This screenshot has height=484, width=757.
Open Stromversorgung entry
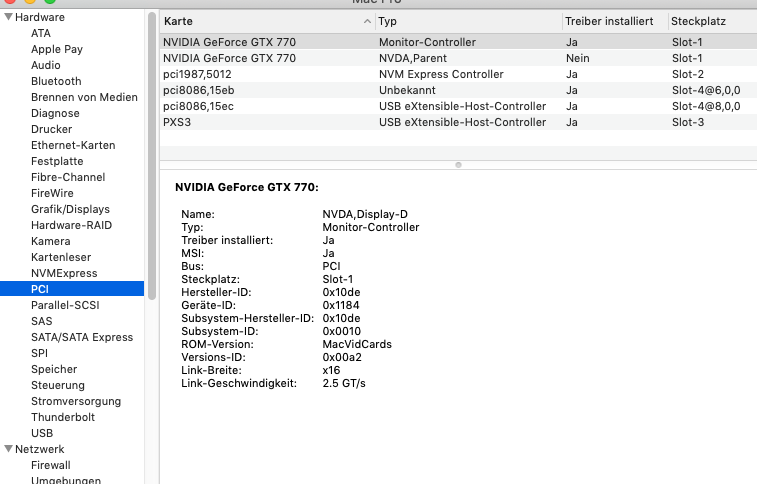(x=76, y=401)
